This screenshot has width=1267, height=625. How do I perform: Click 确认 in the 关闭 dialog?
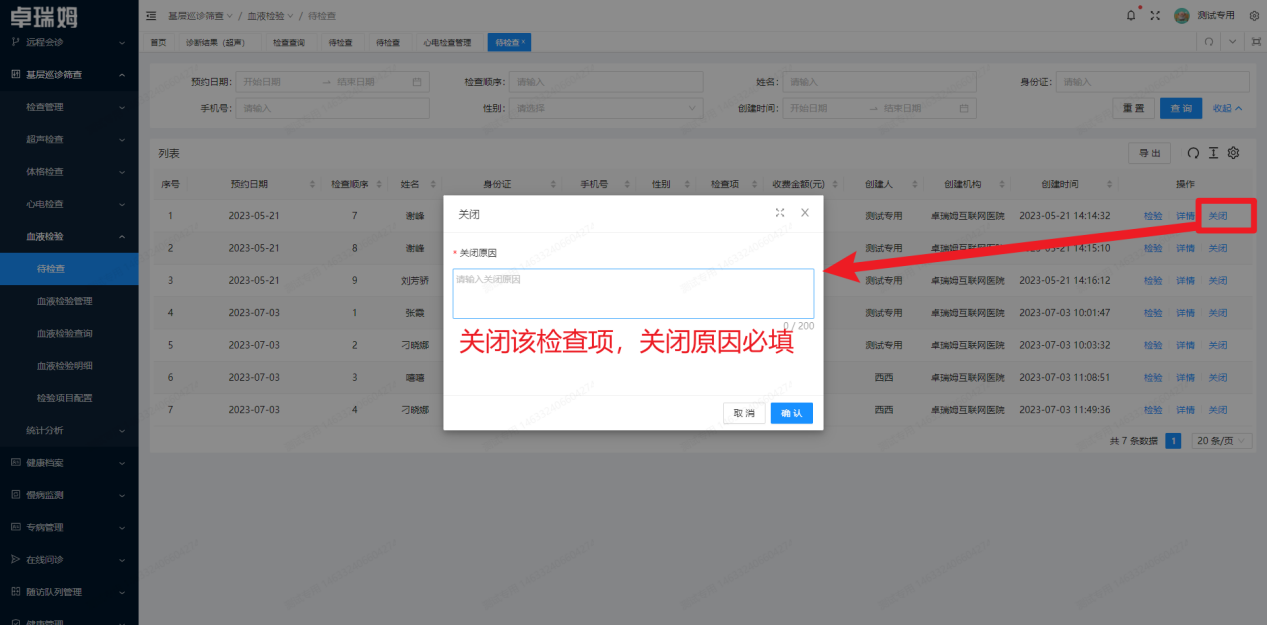coord(792,413)
